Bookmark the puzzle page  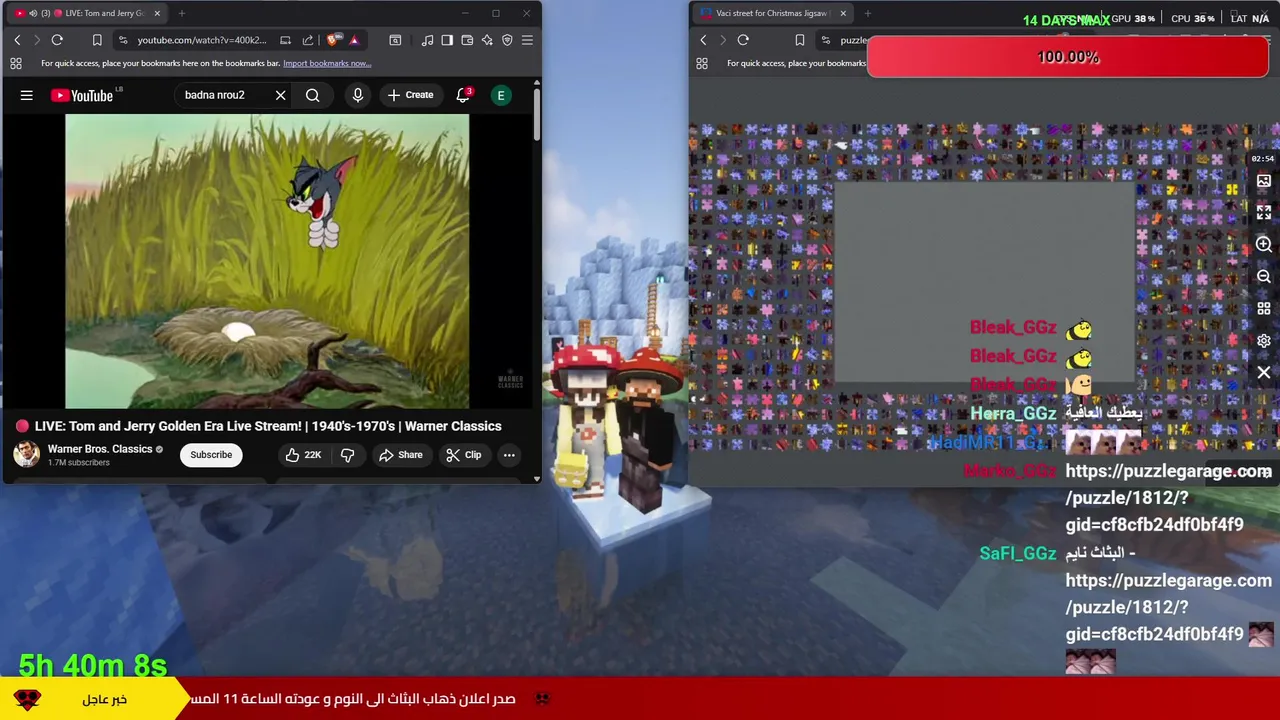coord(799,40)
